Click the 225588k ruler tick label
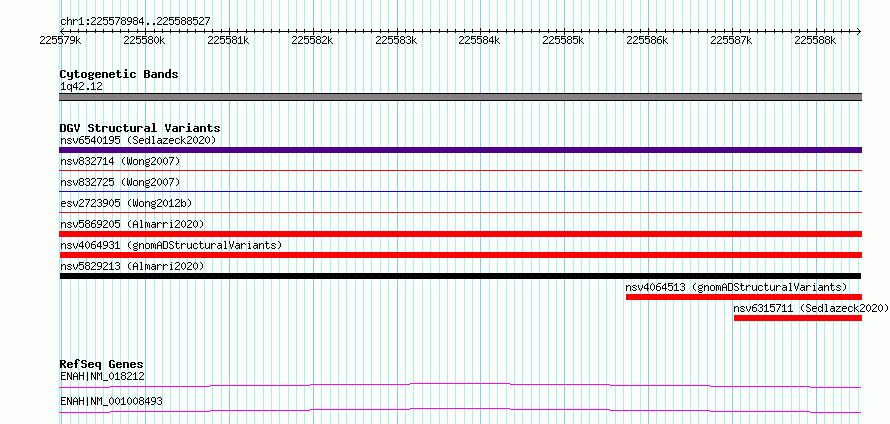The width and height of the screenshot is (890, 424). pyautogui.click(x=816, y=40)
